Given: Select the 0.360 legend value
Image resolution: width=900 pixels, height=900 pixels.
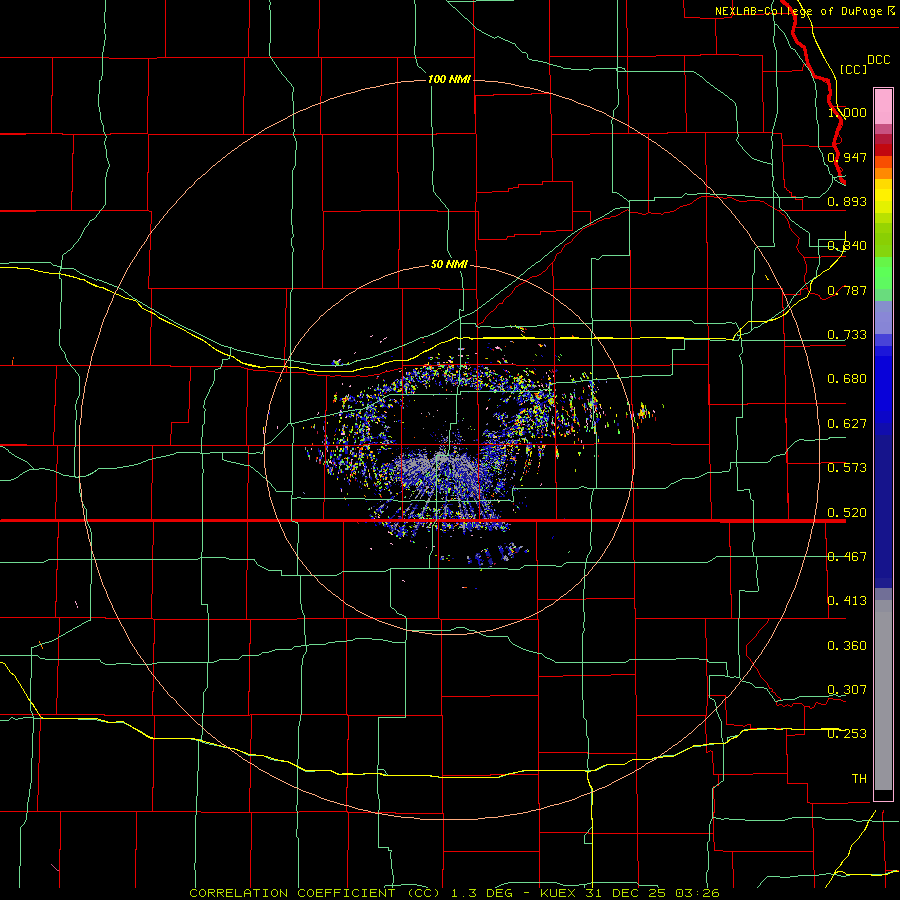Looking at the screenshot, I should (x=847, y=646).
